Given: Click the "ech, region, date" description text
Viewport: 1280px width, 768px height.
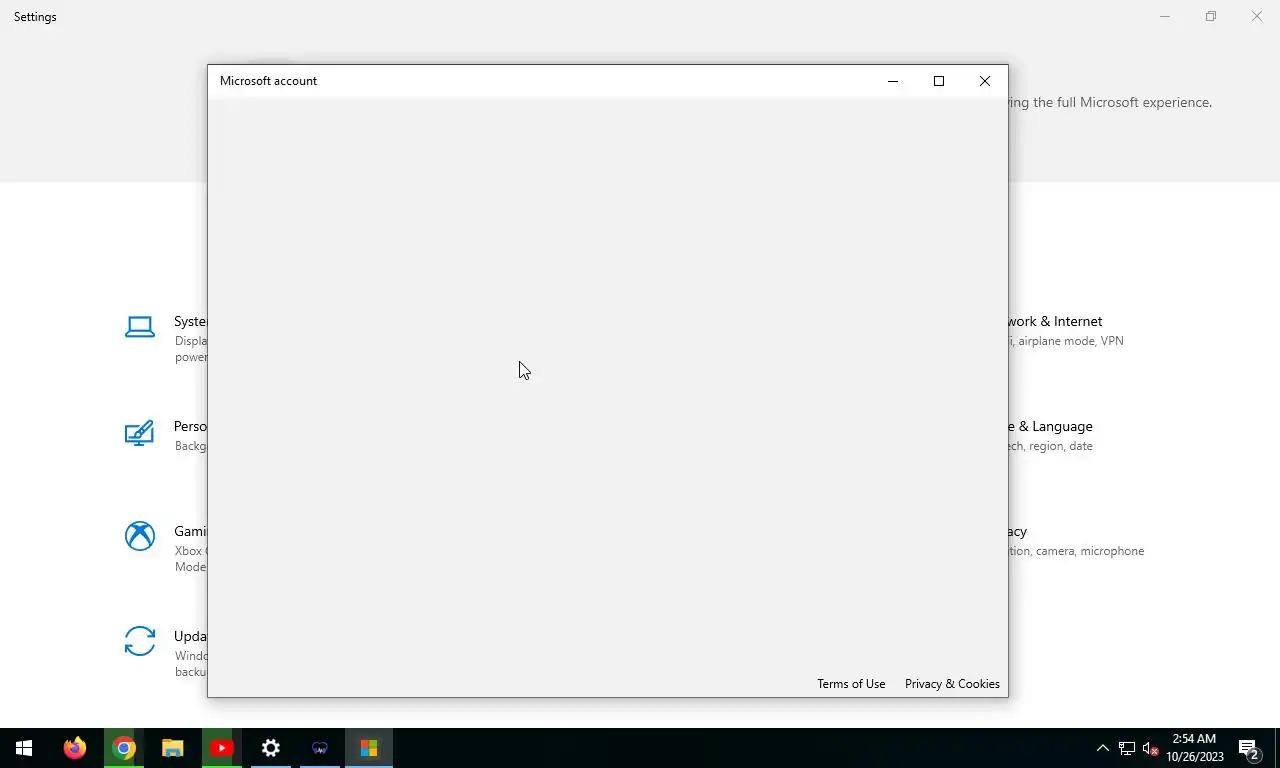Looking at the screenshot, I should pyautogui.click(x=1050, y=446).
